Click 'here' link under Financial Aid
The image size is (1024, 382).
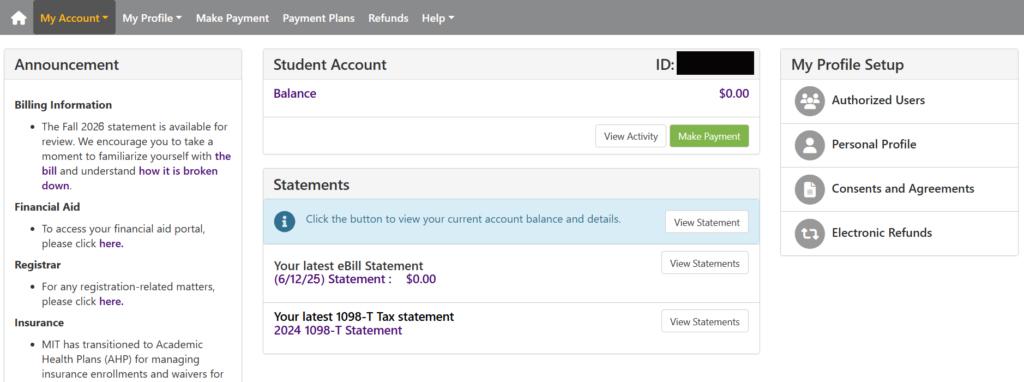tap(110, 244)
